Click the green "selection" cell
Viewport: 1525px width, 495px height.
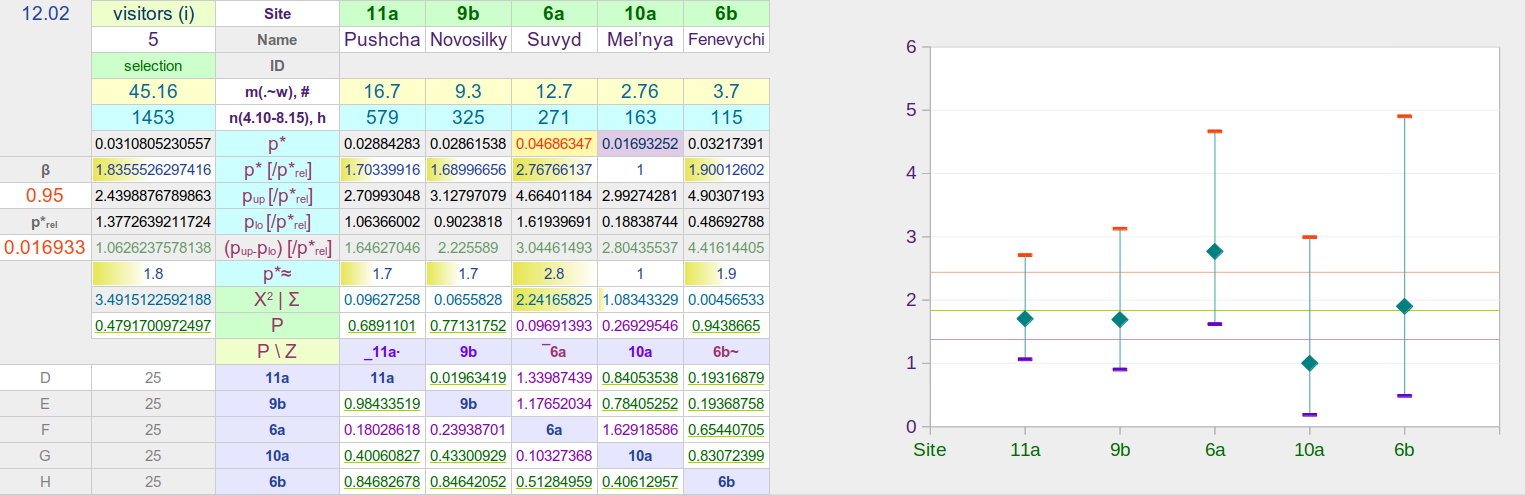click(153, 66)
